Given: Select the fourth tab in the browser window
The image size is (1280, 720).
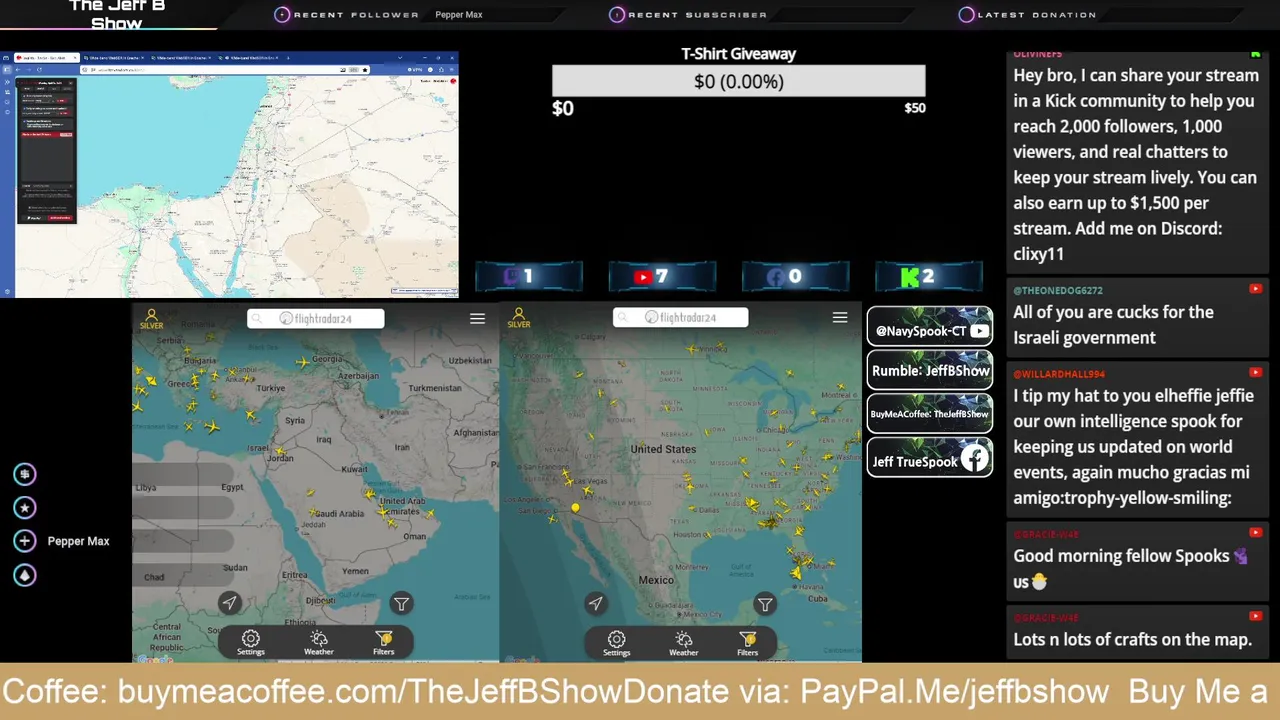Looking at the screenshot, I should (249, 58).
